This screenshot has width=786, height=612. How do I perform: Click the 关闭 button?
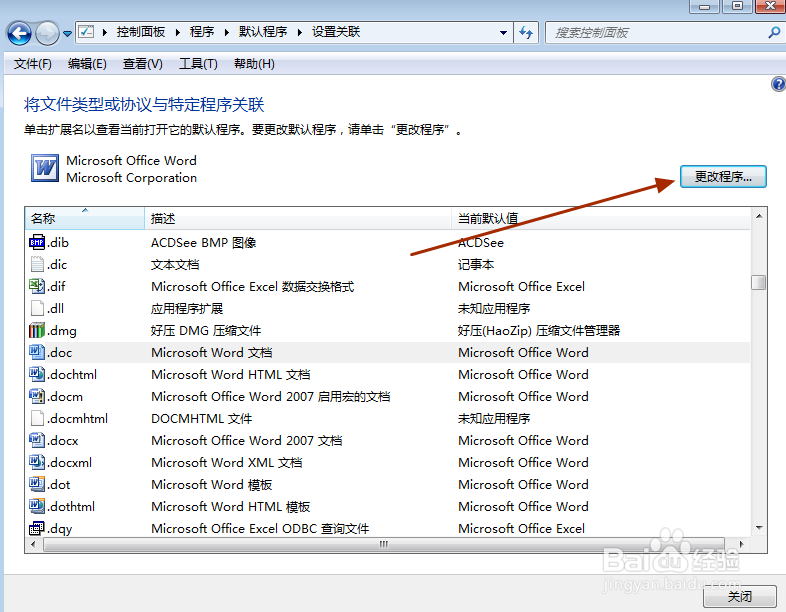(740, 596)
